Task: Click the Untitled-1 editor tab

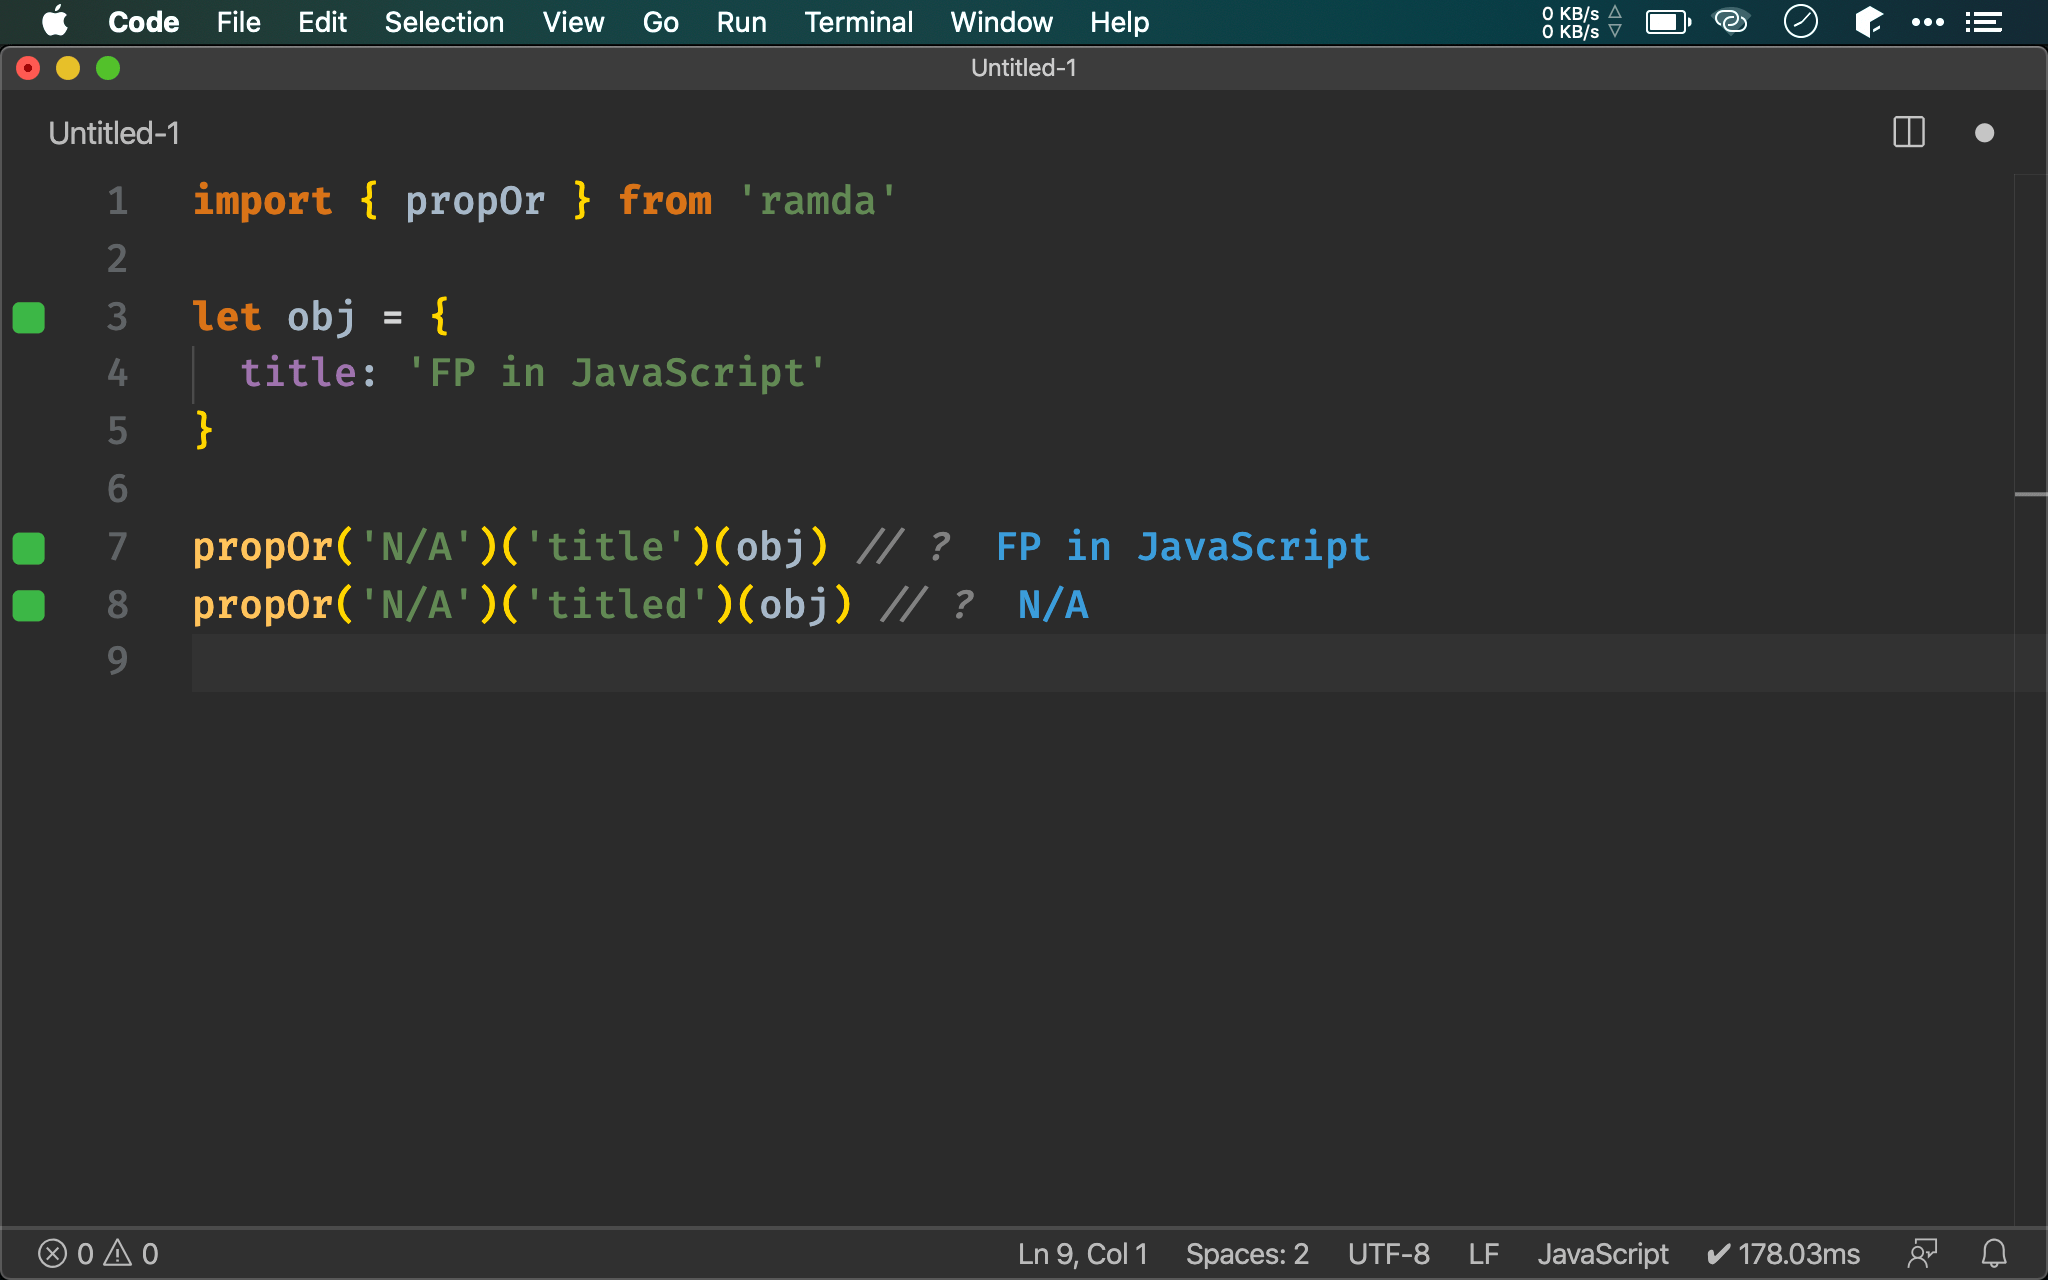Action: pos(114,133)
